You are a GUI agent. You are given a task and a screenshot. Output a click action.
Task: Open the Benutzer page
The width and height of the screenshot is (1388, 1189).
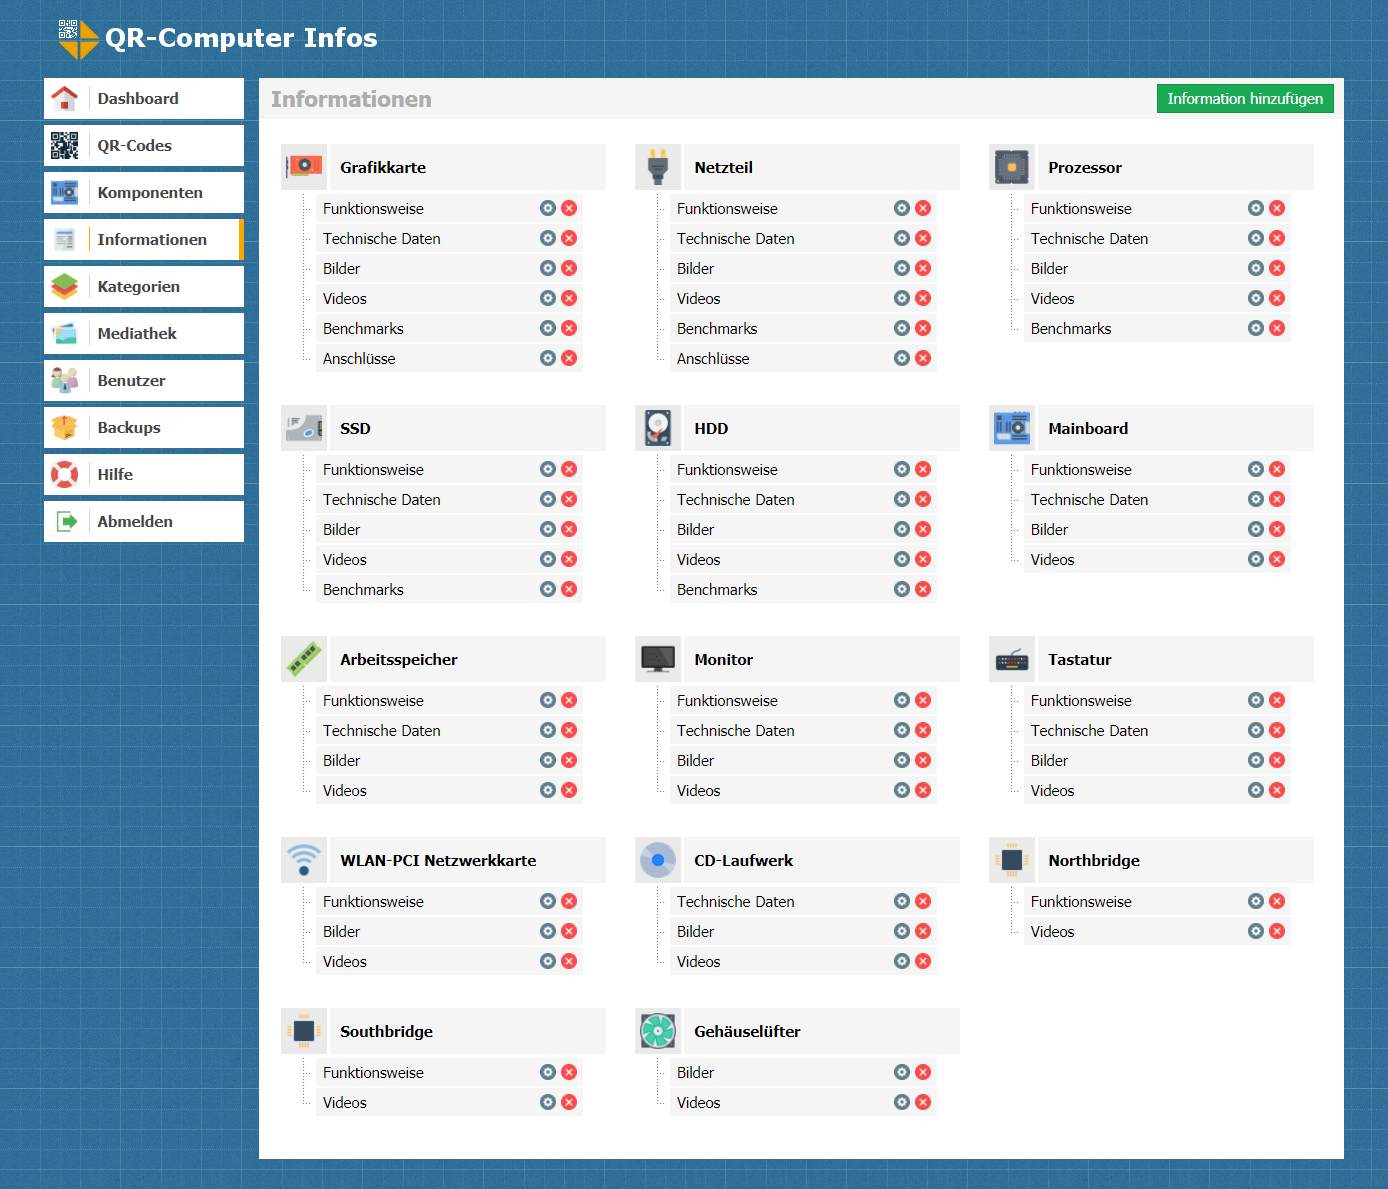coord(144,380)
